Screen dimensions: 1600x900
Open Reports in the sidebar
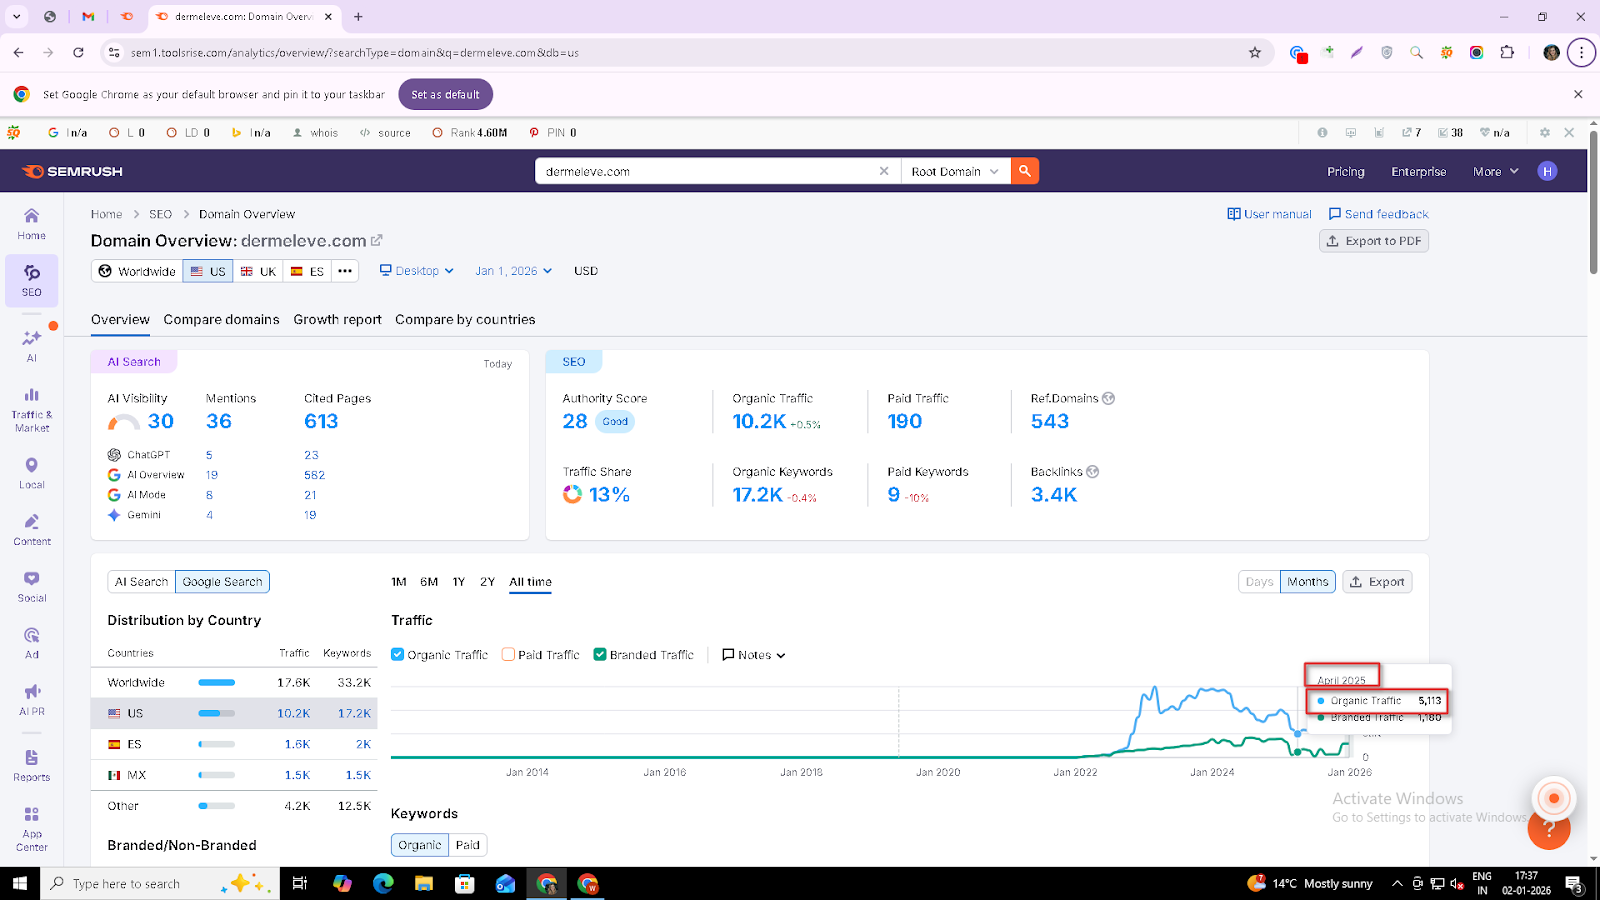(x=31, y=766)
